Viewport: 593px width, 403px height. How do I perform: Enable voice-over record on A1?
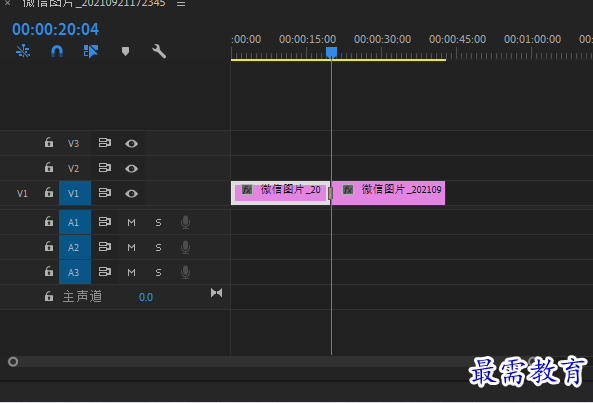coord(185,222)
